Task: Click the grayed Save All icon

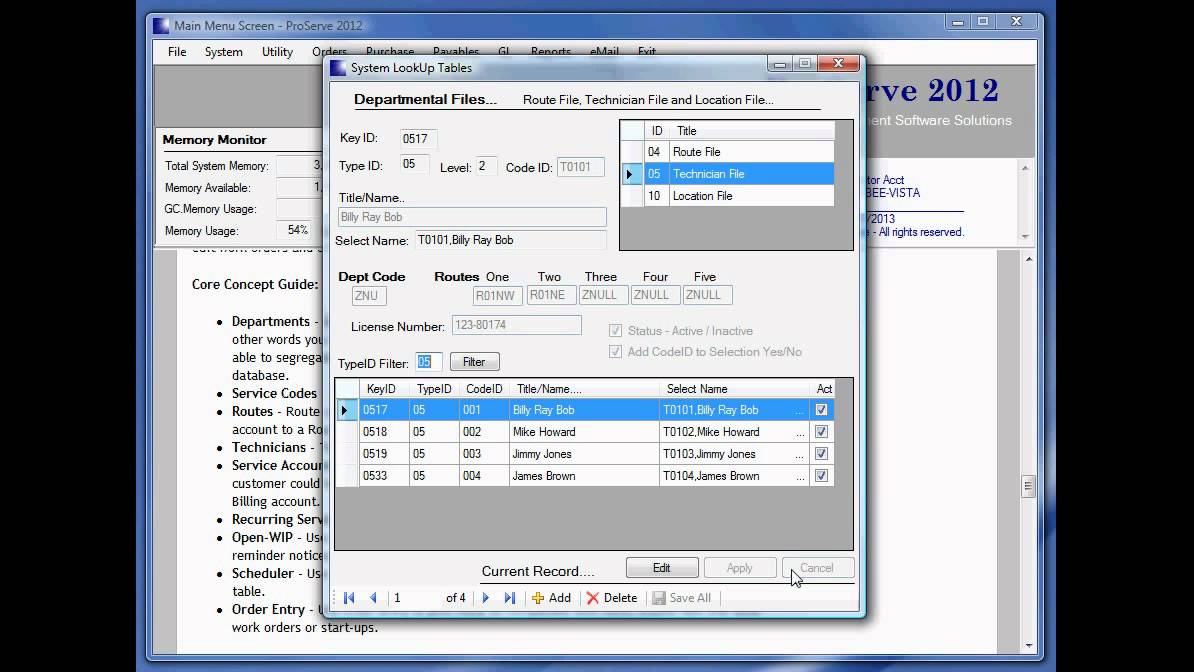Action: (x=659, y=598)
